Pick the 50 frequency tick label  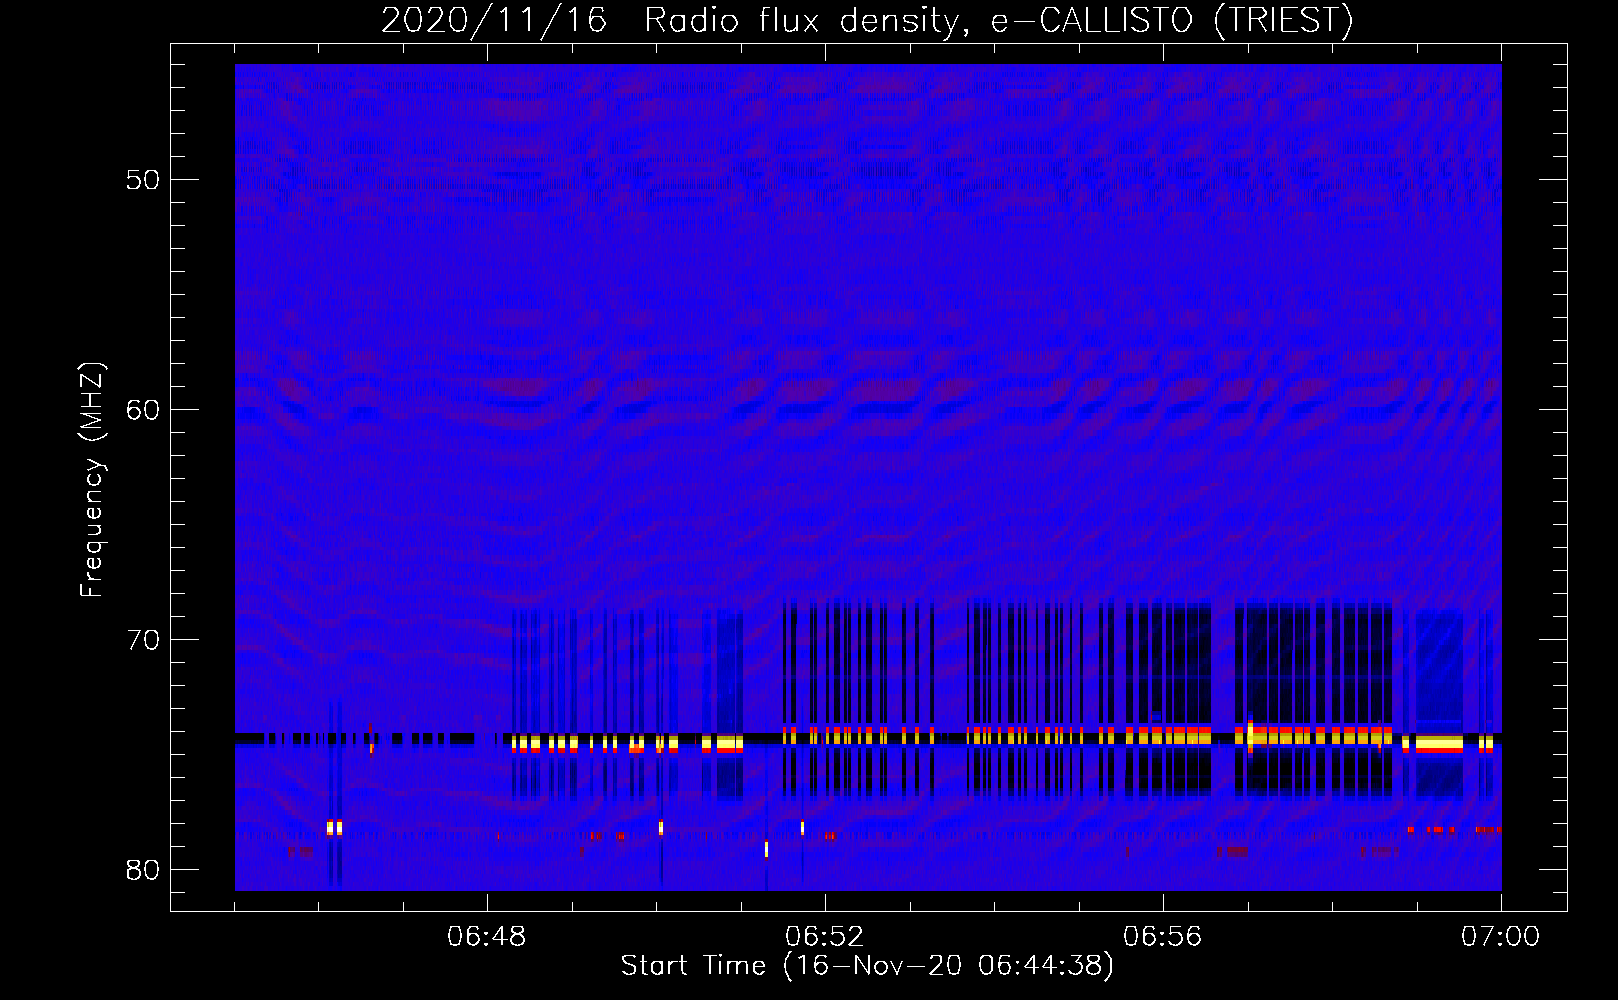click(x=143, y=180)
